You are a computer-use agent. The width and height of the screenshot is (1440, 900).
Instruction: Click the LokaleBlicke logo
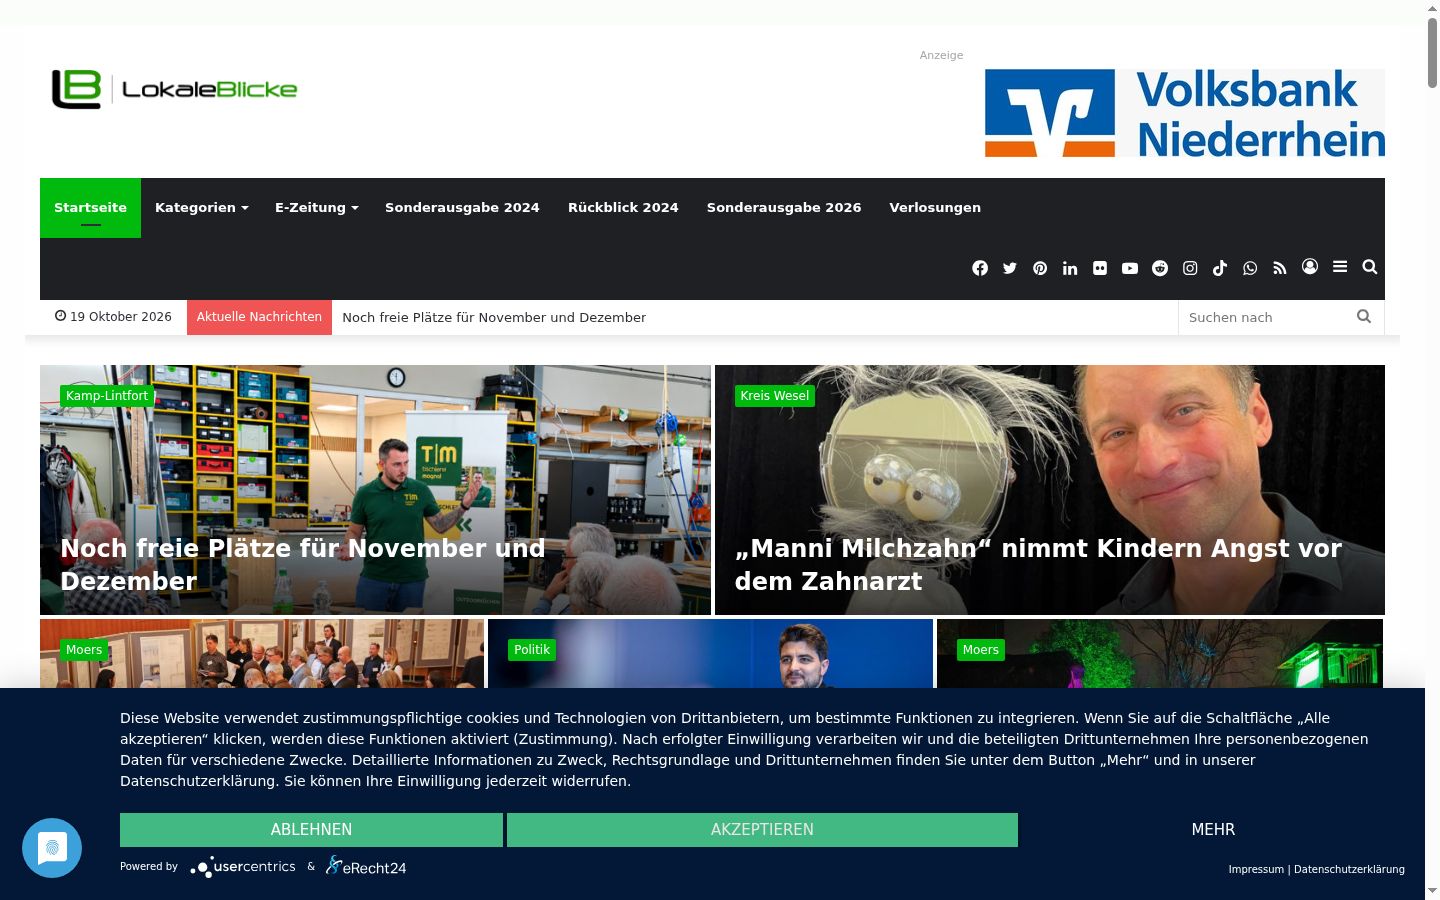pos(175,89)
